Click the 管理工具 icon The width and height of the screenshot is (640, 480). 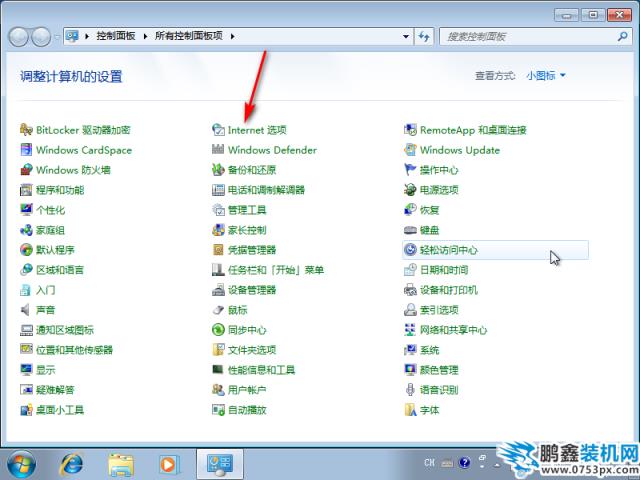point(218,210)
